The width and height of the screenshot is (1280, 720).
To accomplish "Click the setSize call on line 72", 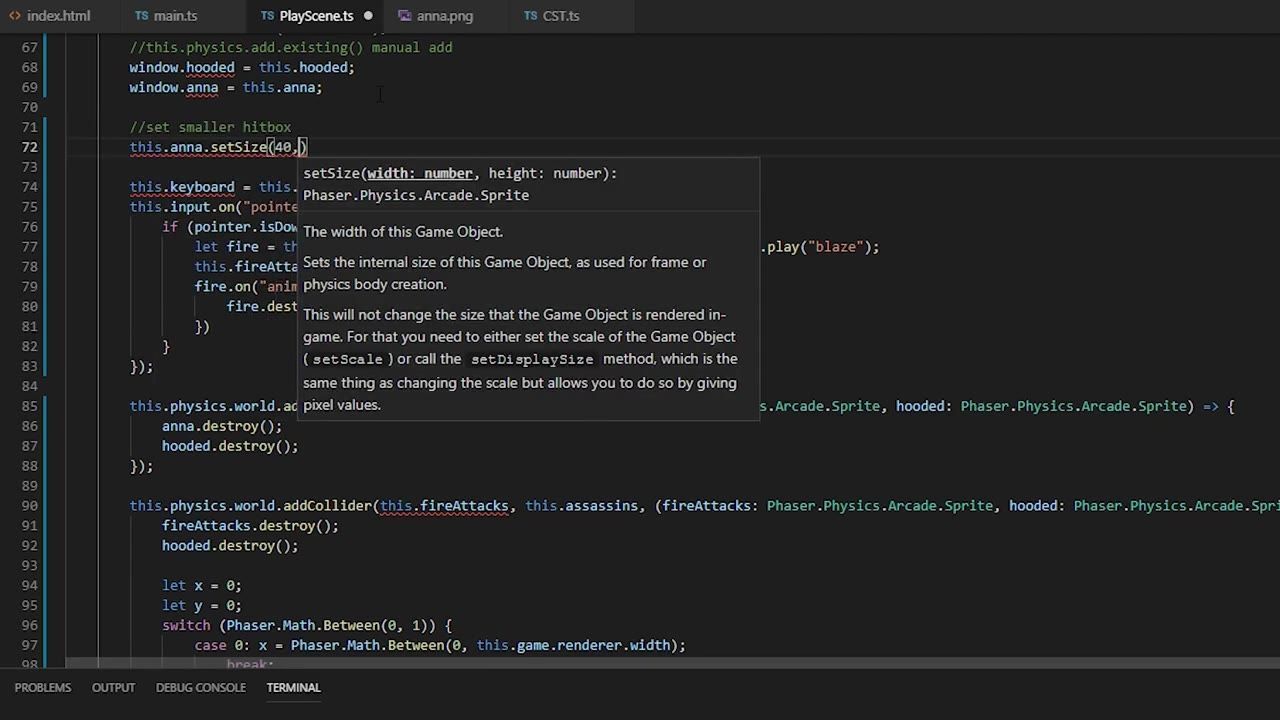I will (x=238, y=147).
